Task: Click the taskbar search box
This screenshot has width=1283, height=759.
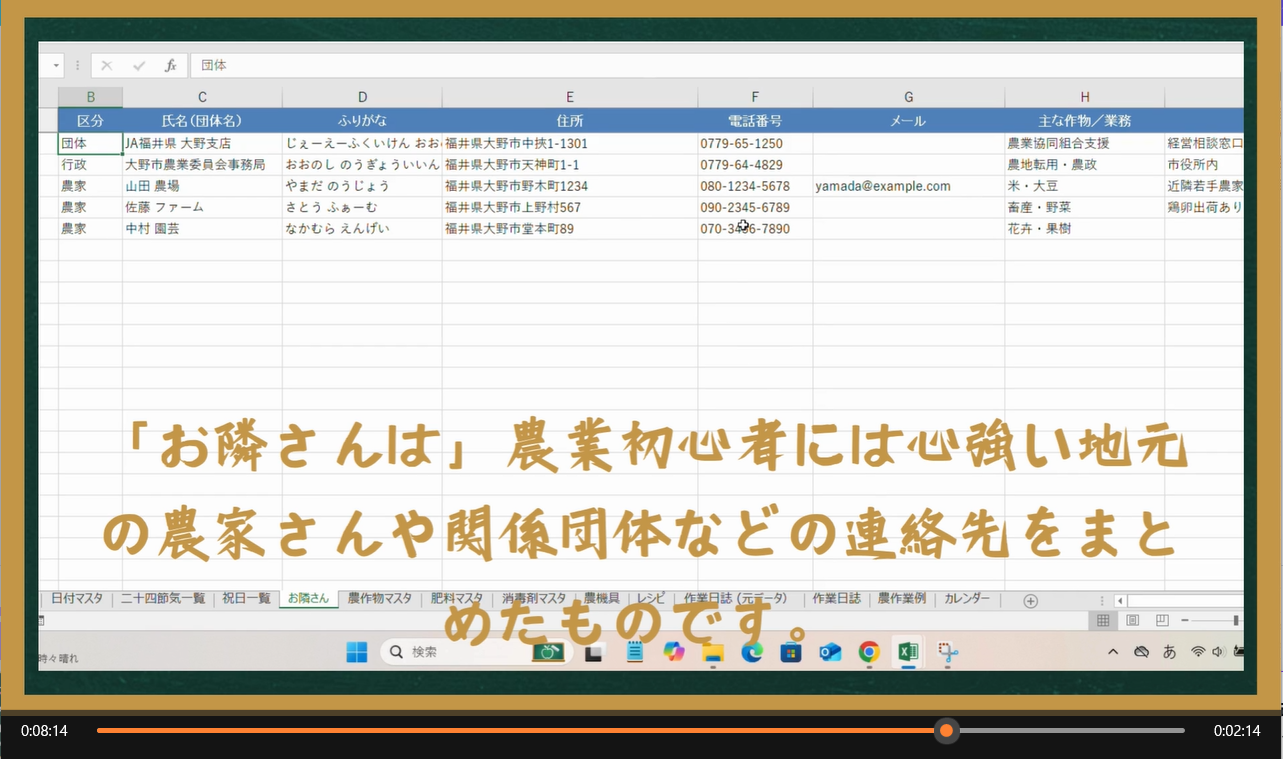Action: (x=470, y=653)
